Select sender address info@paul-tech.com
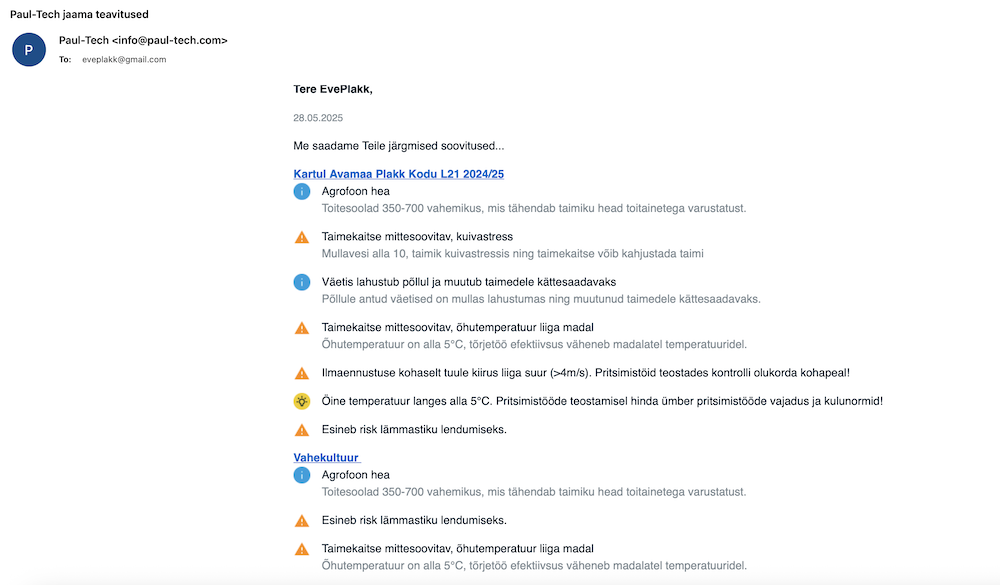The width and height of the screenshot is (1000, 585). pos(170,40)
